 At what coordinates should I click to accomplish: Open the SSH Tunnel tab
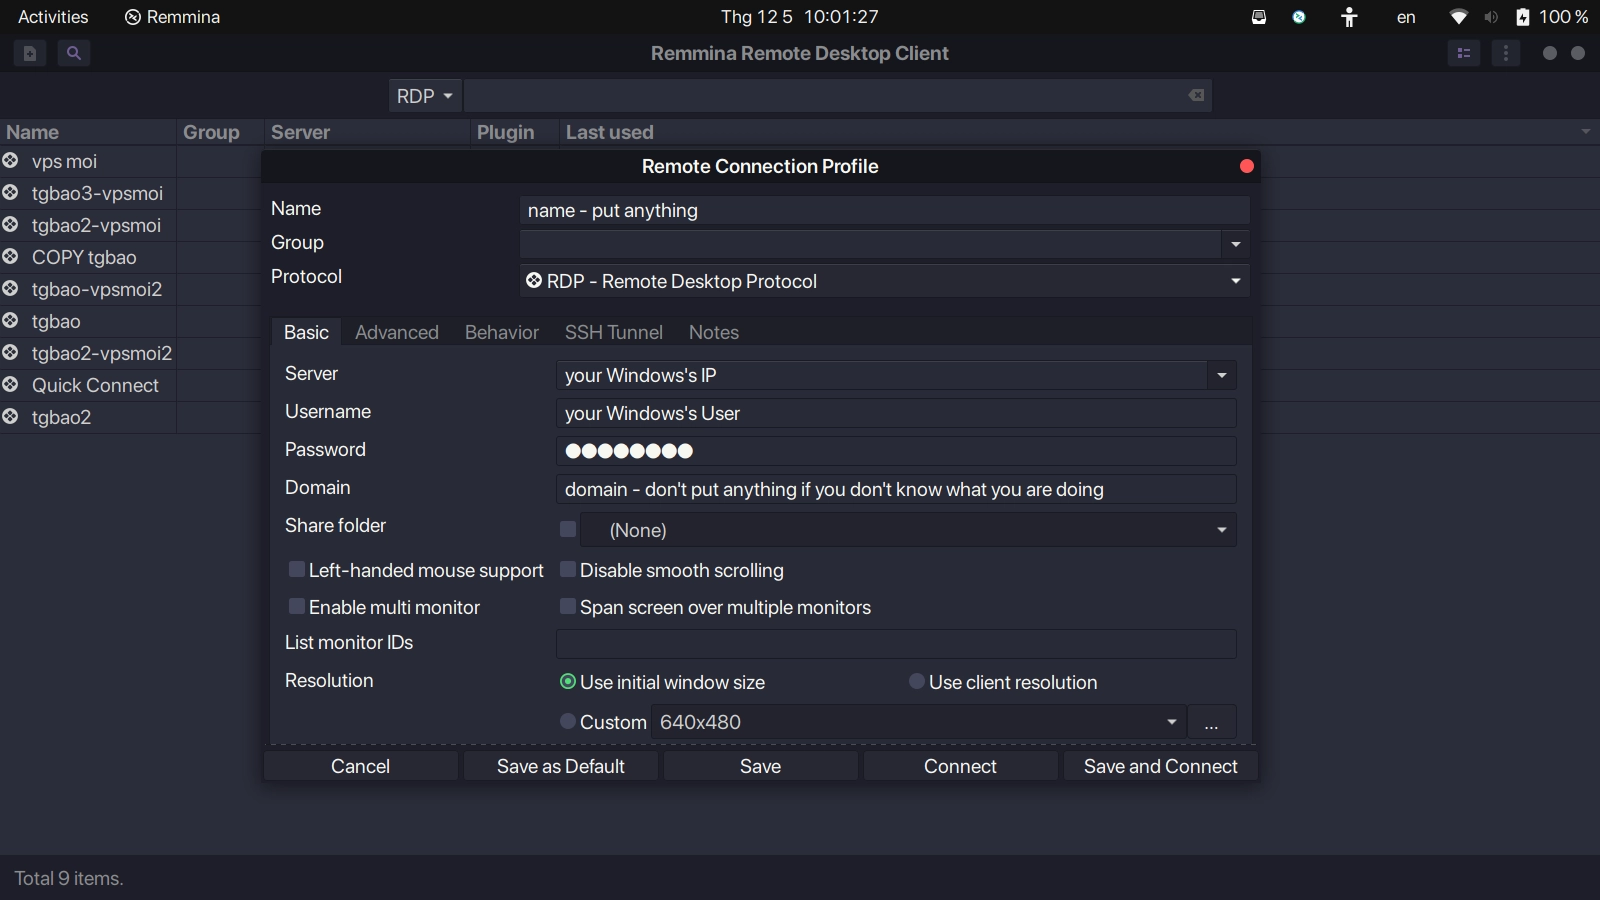pos(614,332)
